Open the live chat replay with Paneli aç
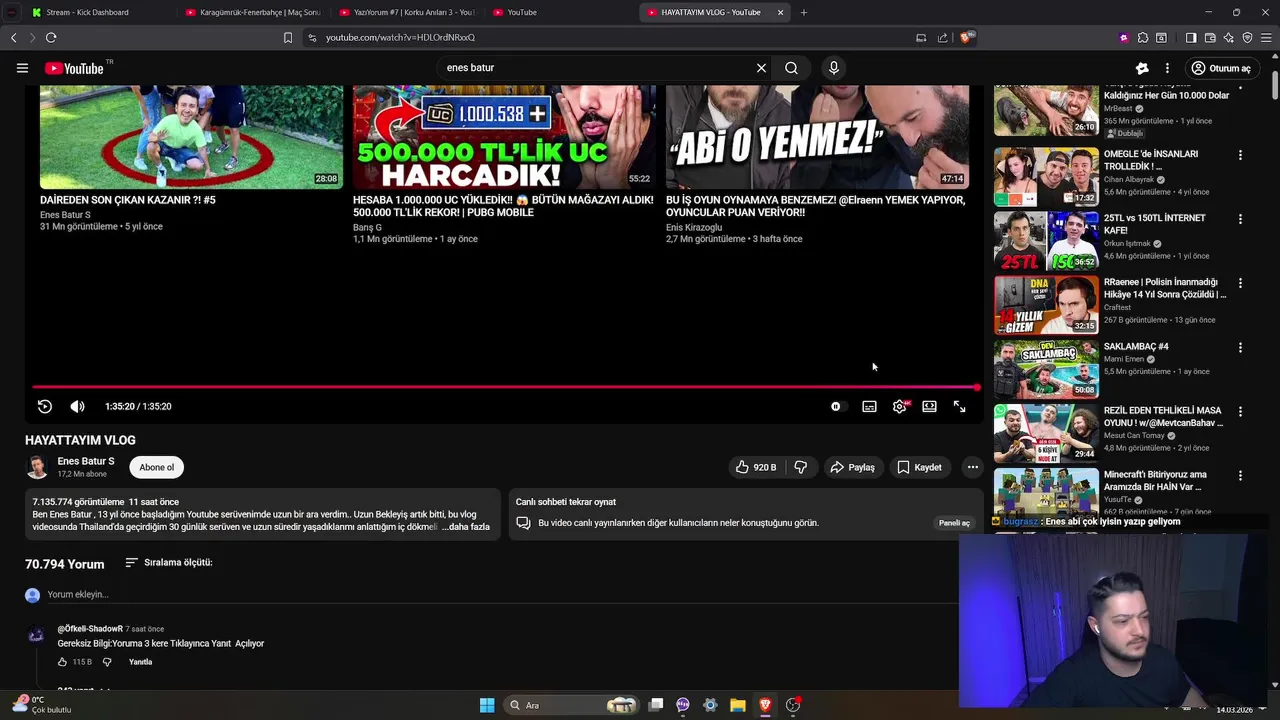Screen dimensions: 1280x720 [x=953, y=523]
